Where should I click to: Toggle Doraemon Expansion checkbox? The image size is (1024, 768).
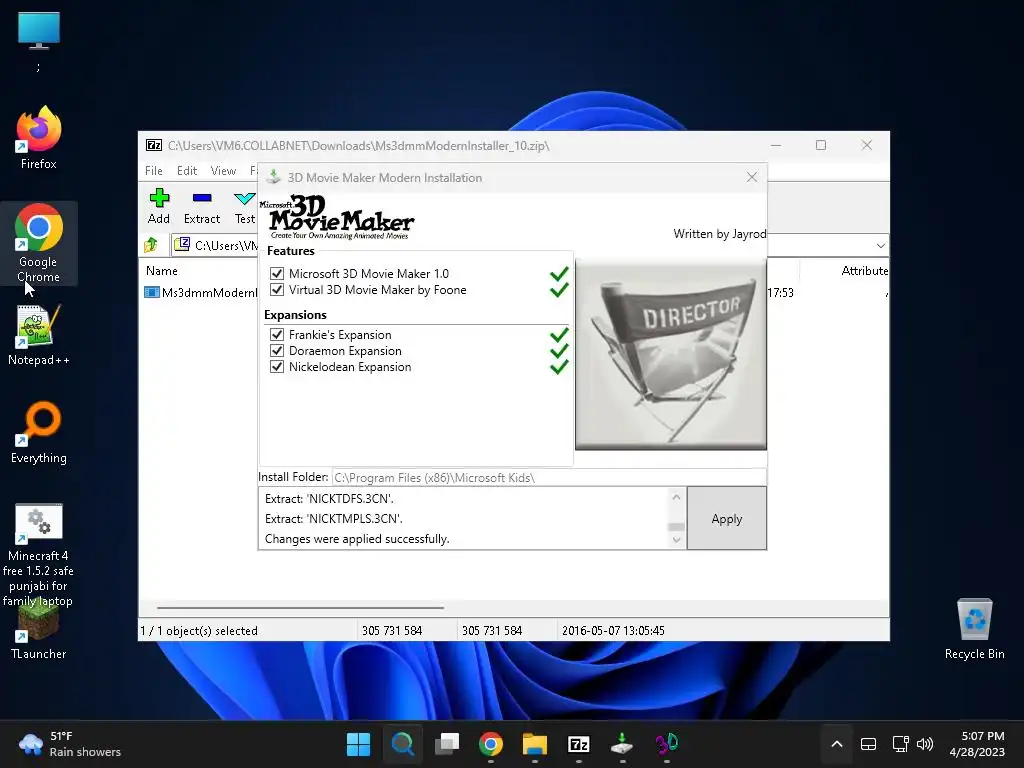click(x=277, y=351)
